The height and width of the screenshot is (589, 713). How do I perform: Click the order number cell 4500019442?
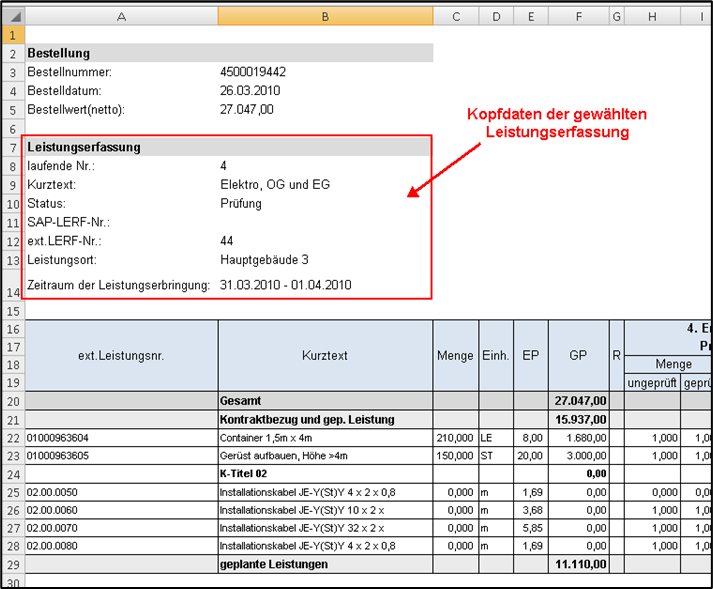coord(253,72)
